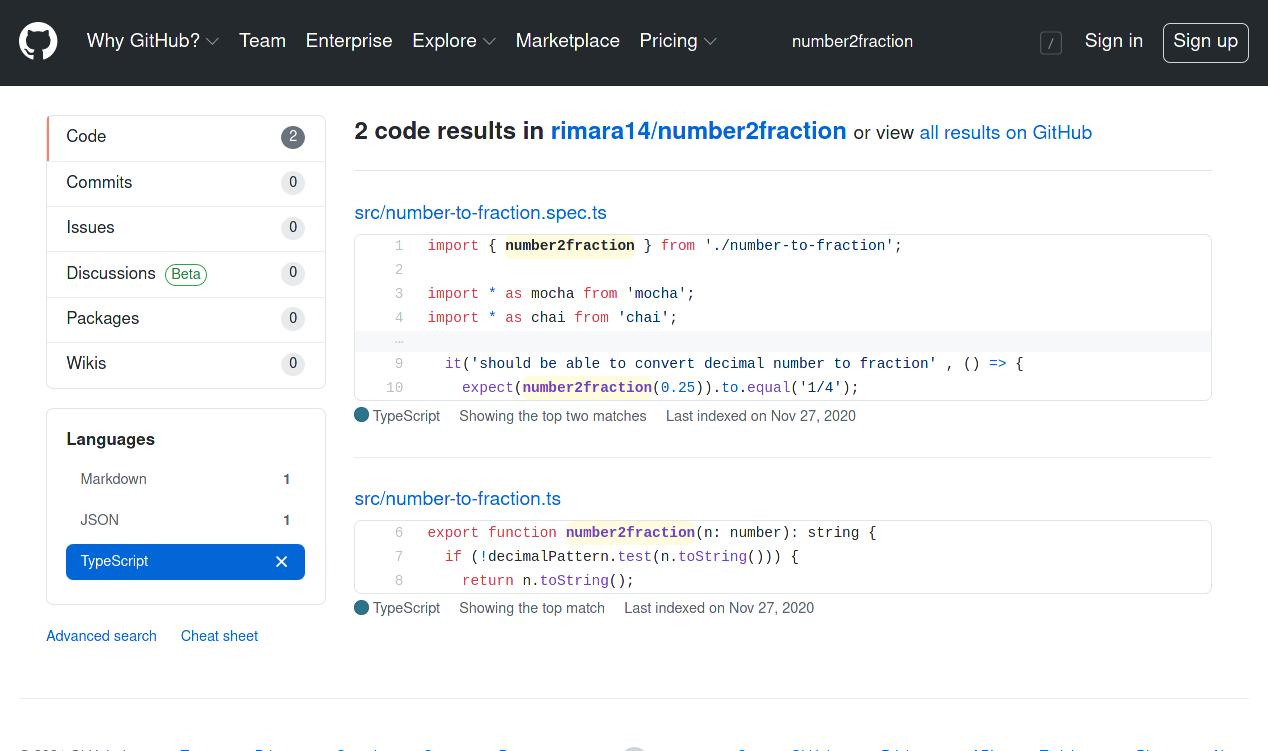Click the Beta badge next to Discussions
The width and height of the screenshot is (1268, 751).
186,274
